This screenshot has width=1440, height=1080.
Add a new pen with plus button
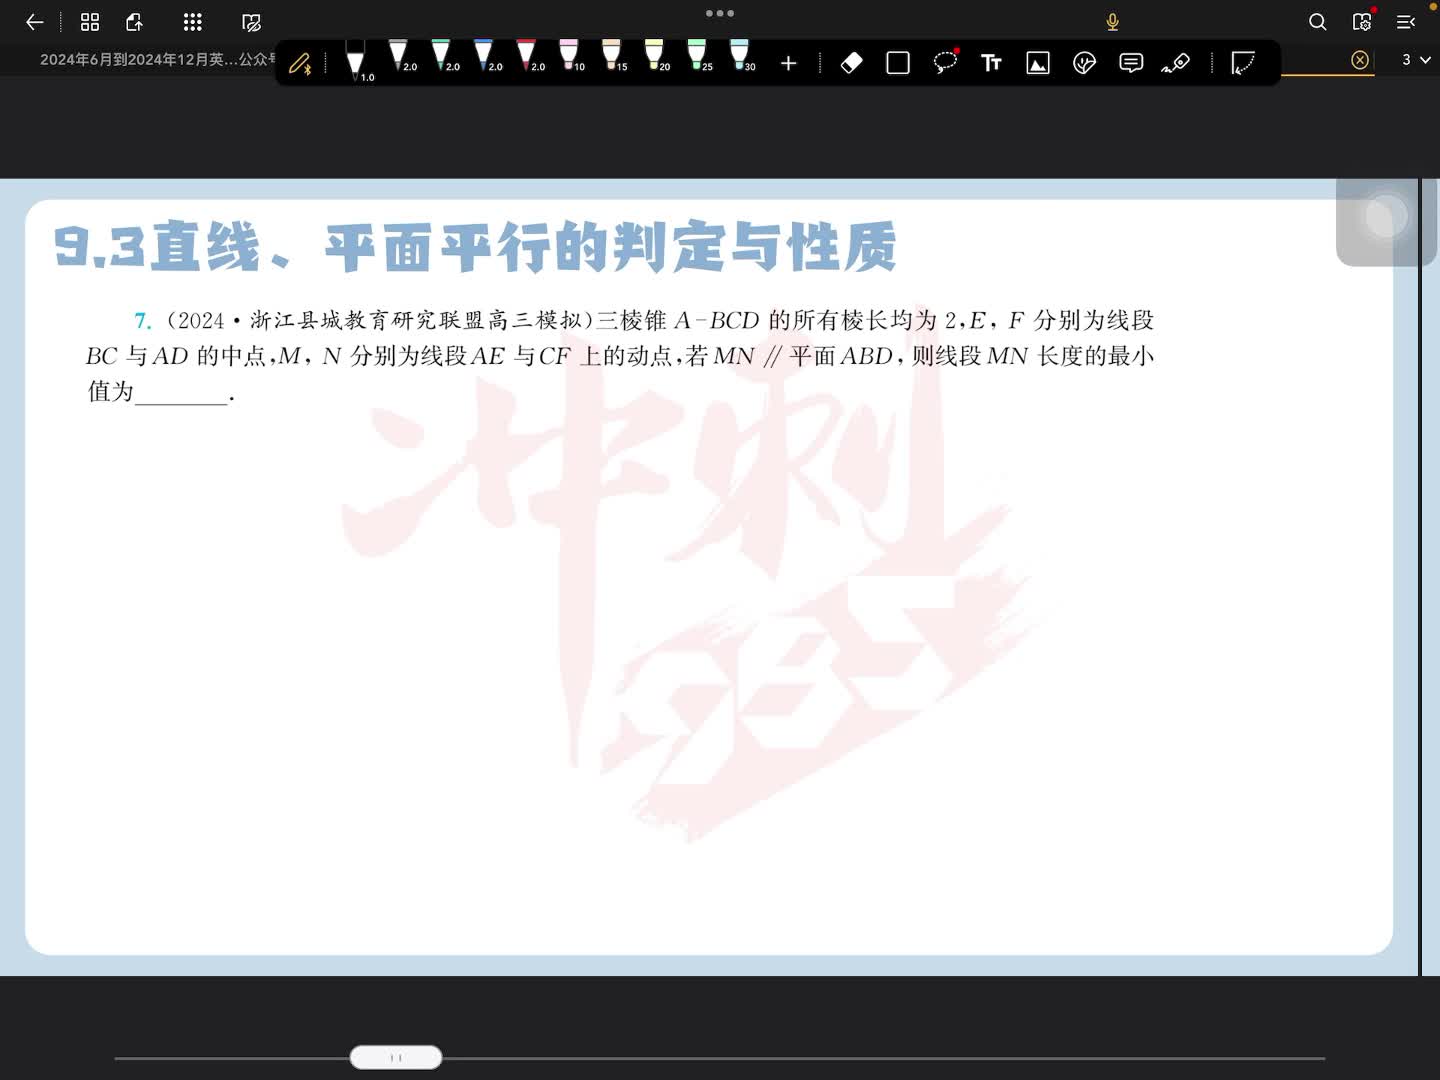788,64
